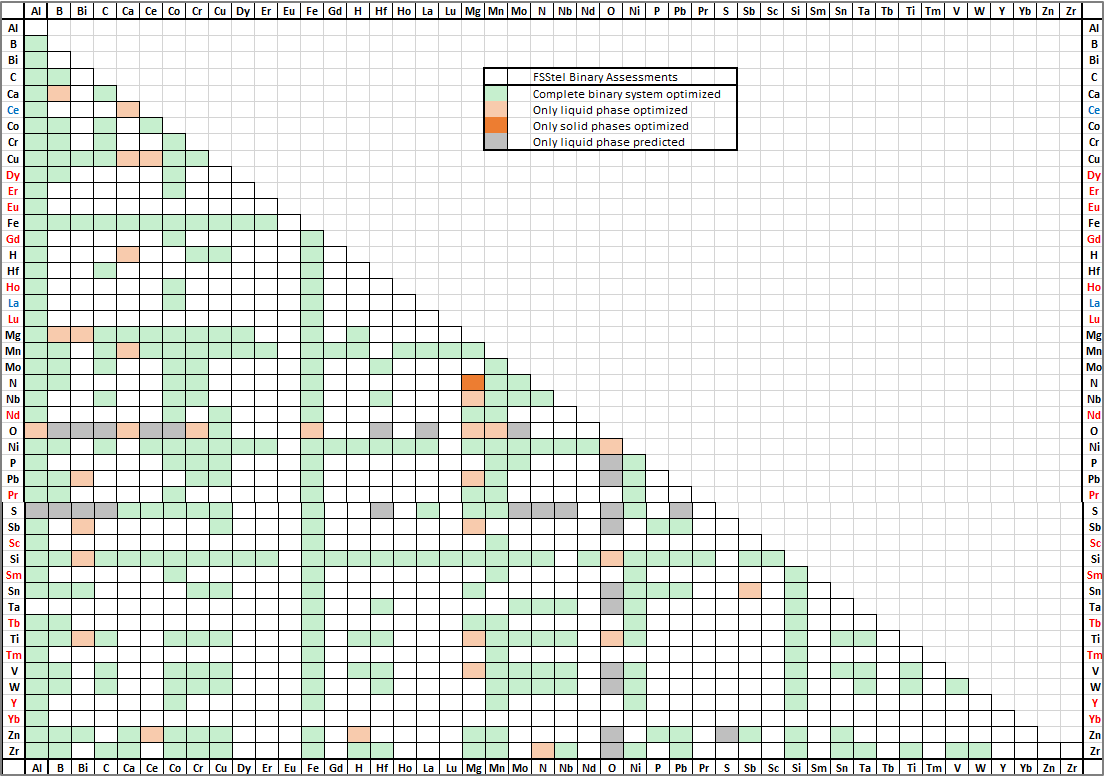
Task: Click the dark orange cell in the N row
Action: (x=473, y=383)
